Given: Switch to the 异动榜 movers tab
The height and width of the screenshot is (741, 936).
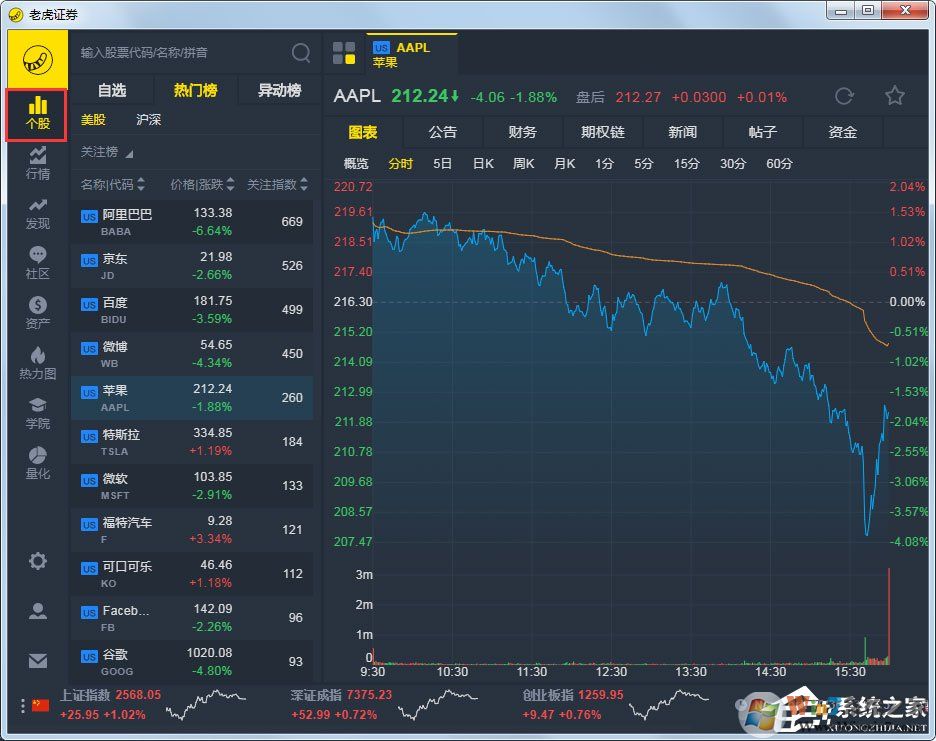Looking at the screenshot, I should (280, 90).
